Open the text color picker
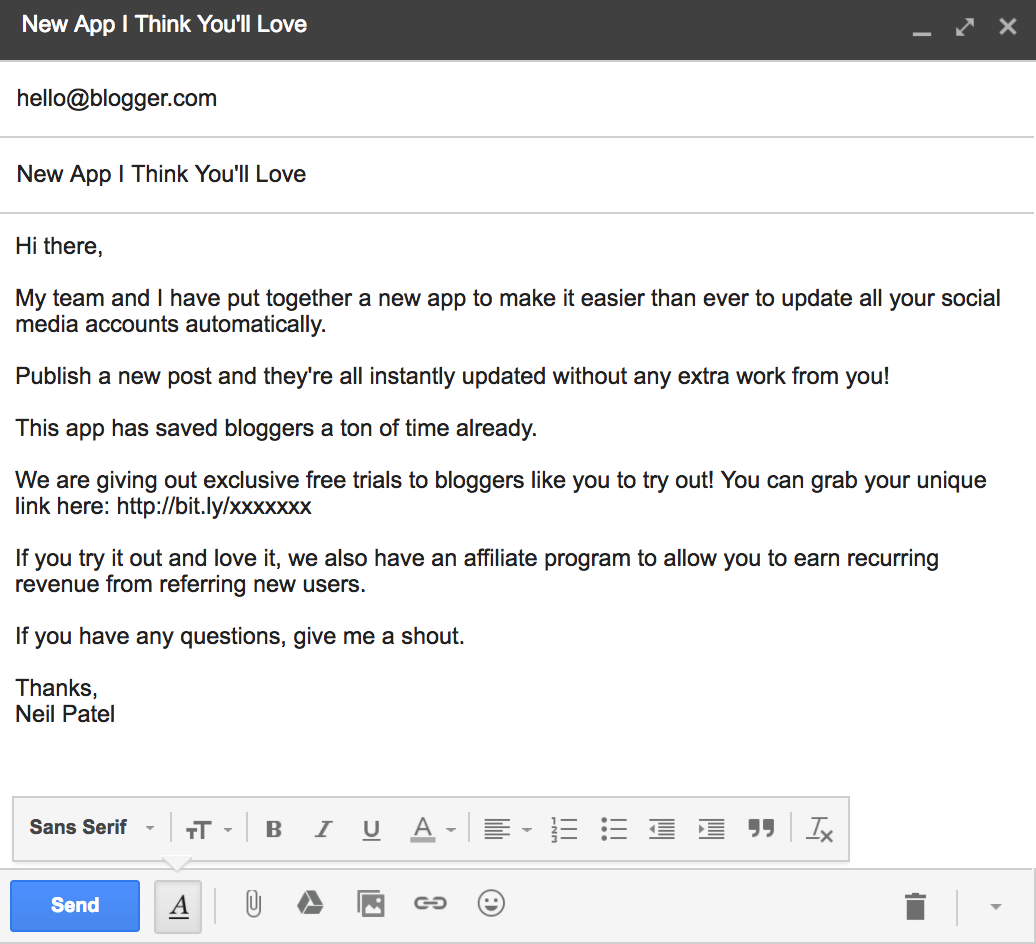 432,829
